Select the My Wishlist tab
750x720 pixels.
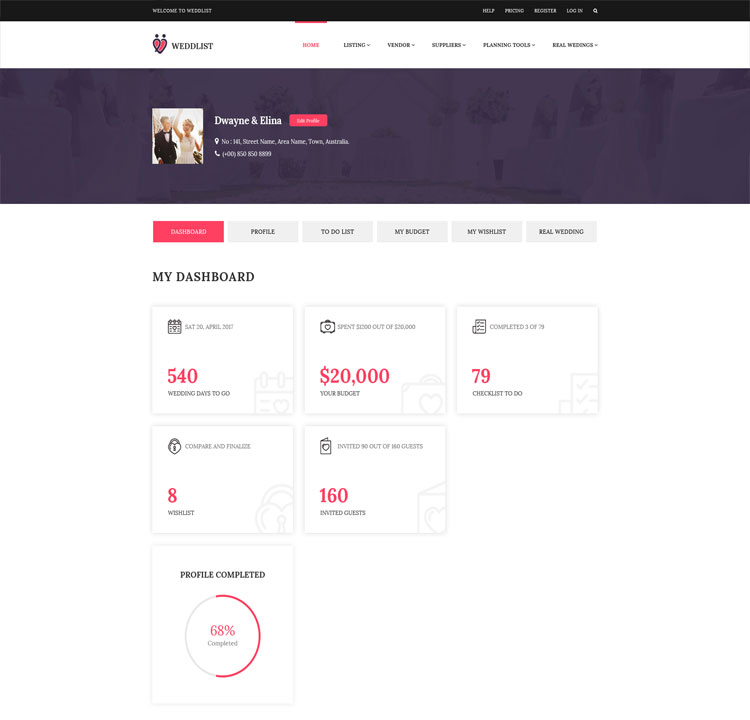pos(486,232)
